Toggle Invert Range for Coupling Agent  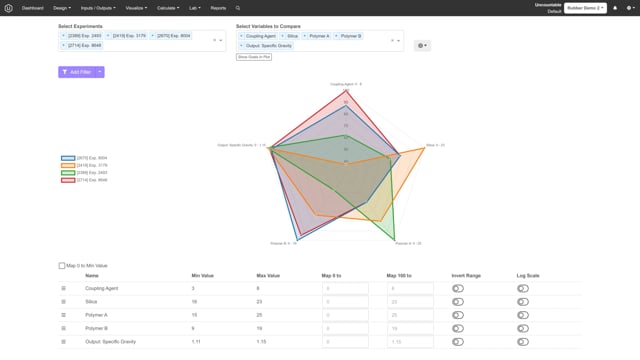458,289
